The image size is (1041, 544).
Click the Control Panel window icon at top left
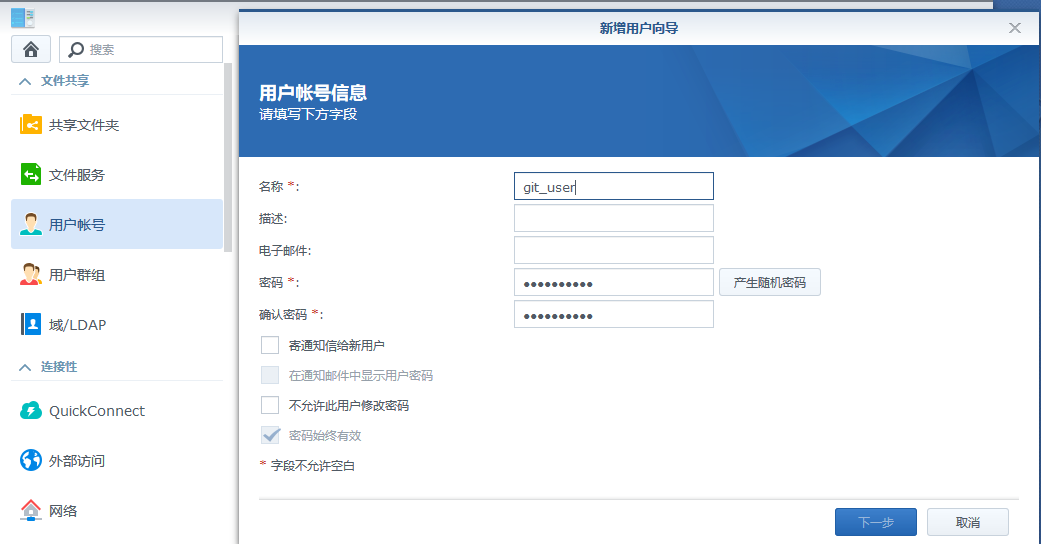pyautogui.click(x=23, y=17)
